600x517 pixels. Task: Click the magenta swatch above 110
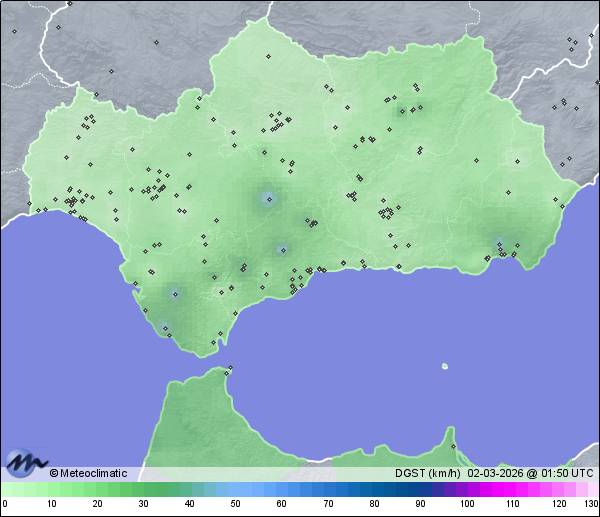[x=512, y=489]
